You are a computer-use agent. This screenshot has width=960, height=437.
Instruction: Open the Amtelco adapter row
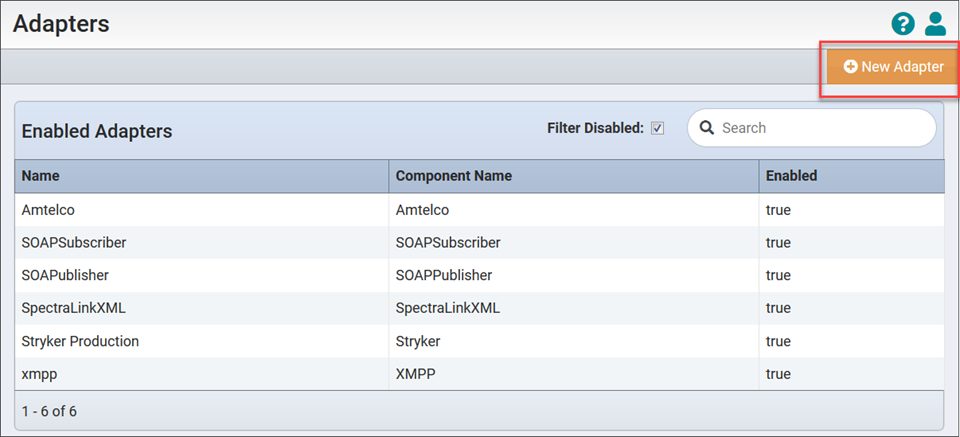(x=49, y=210)
